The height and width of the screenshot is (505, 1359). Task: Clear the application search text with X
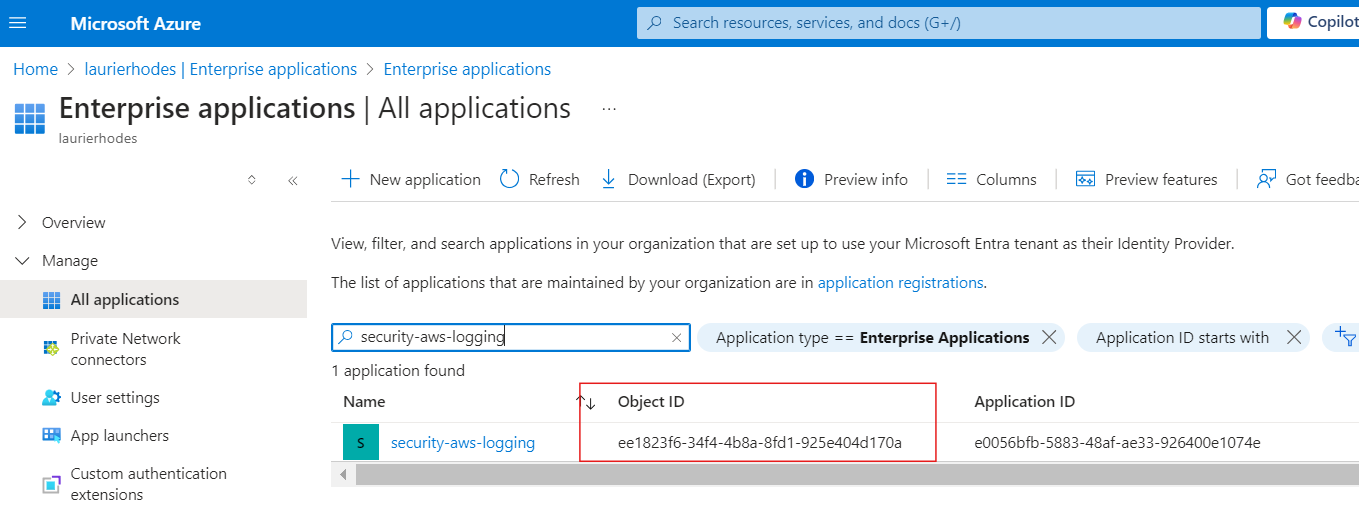[677, 338]
